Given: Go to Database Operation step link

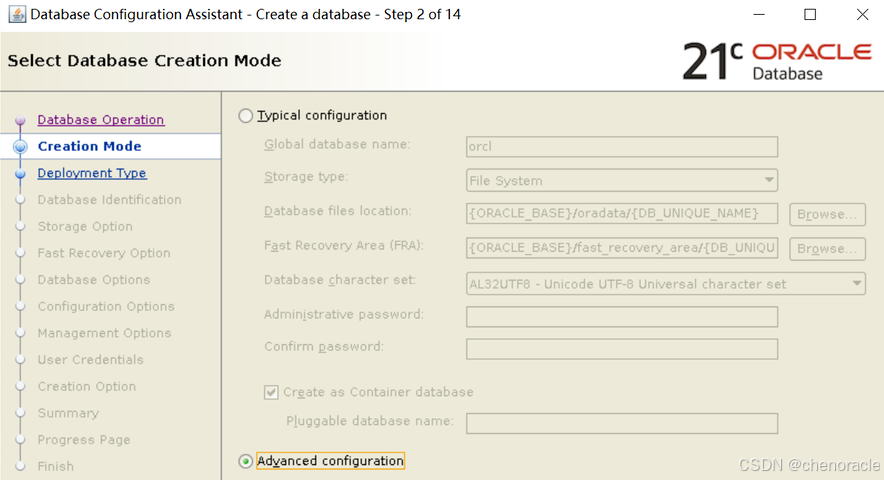Looking at the screenshot, I should click(x=100, y=120).
